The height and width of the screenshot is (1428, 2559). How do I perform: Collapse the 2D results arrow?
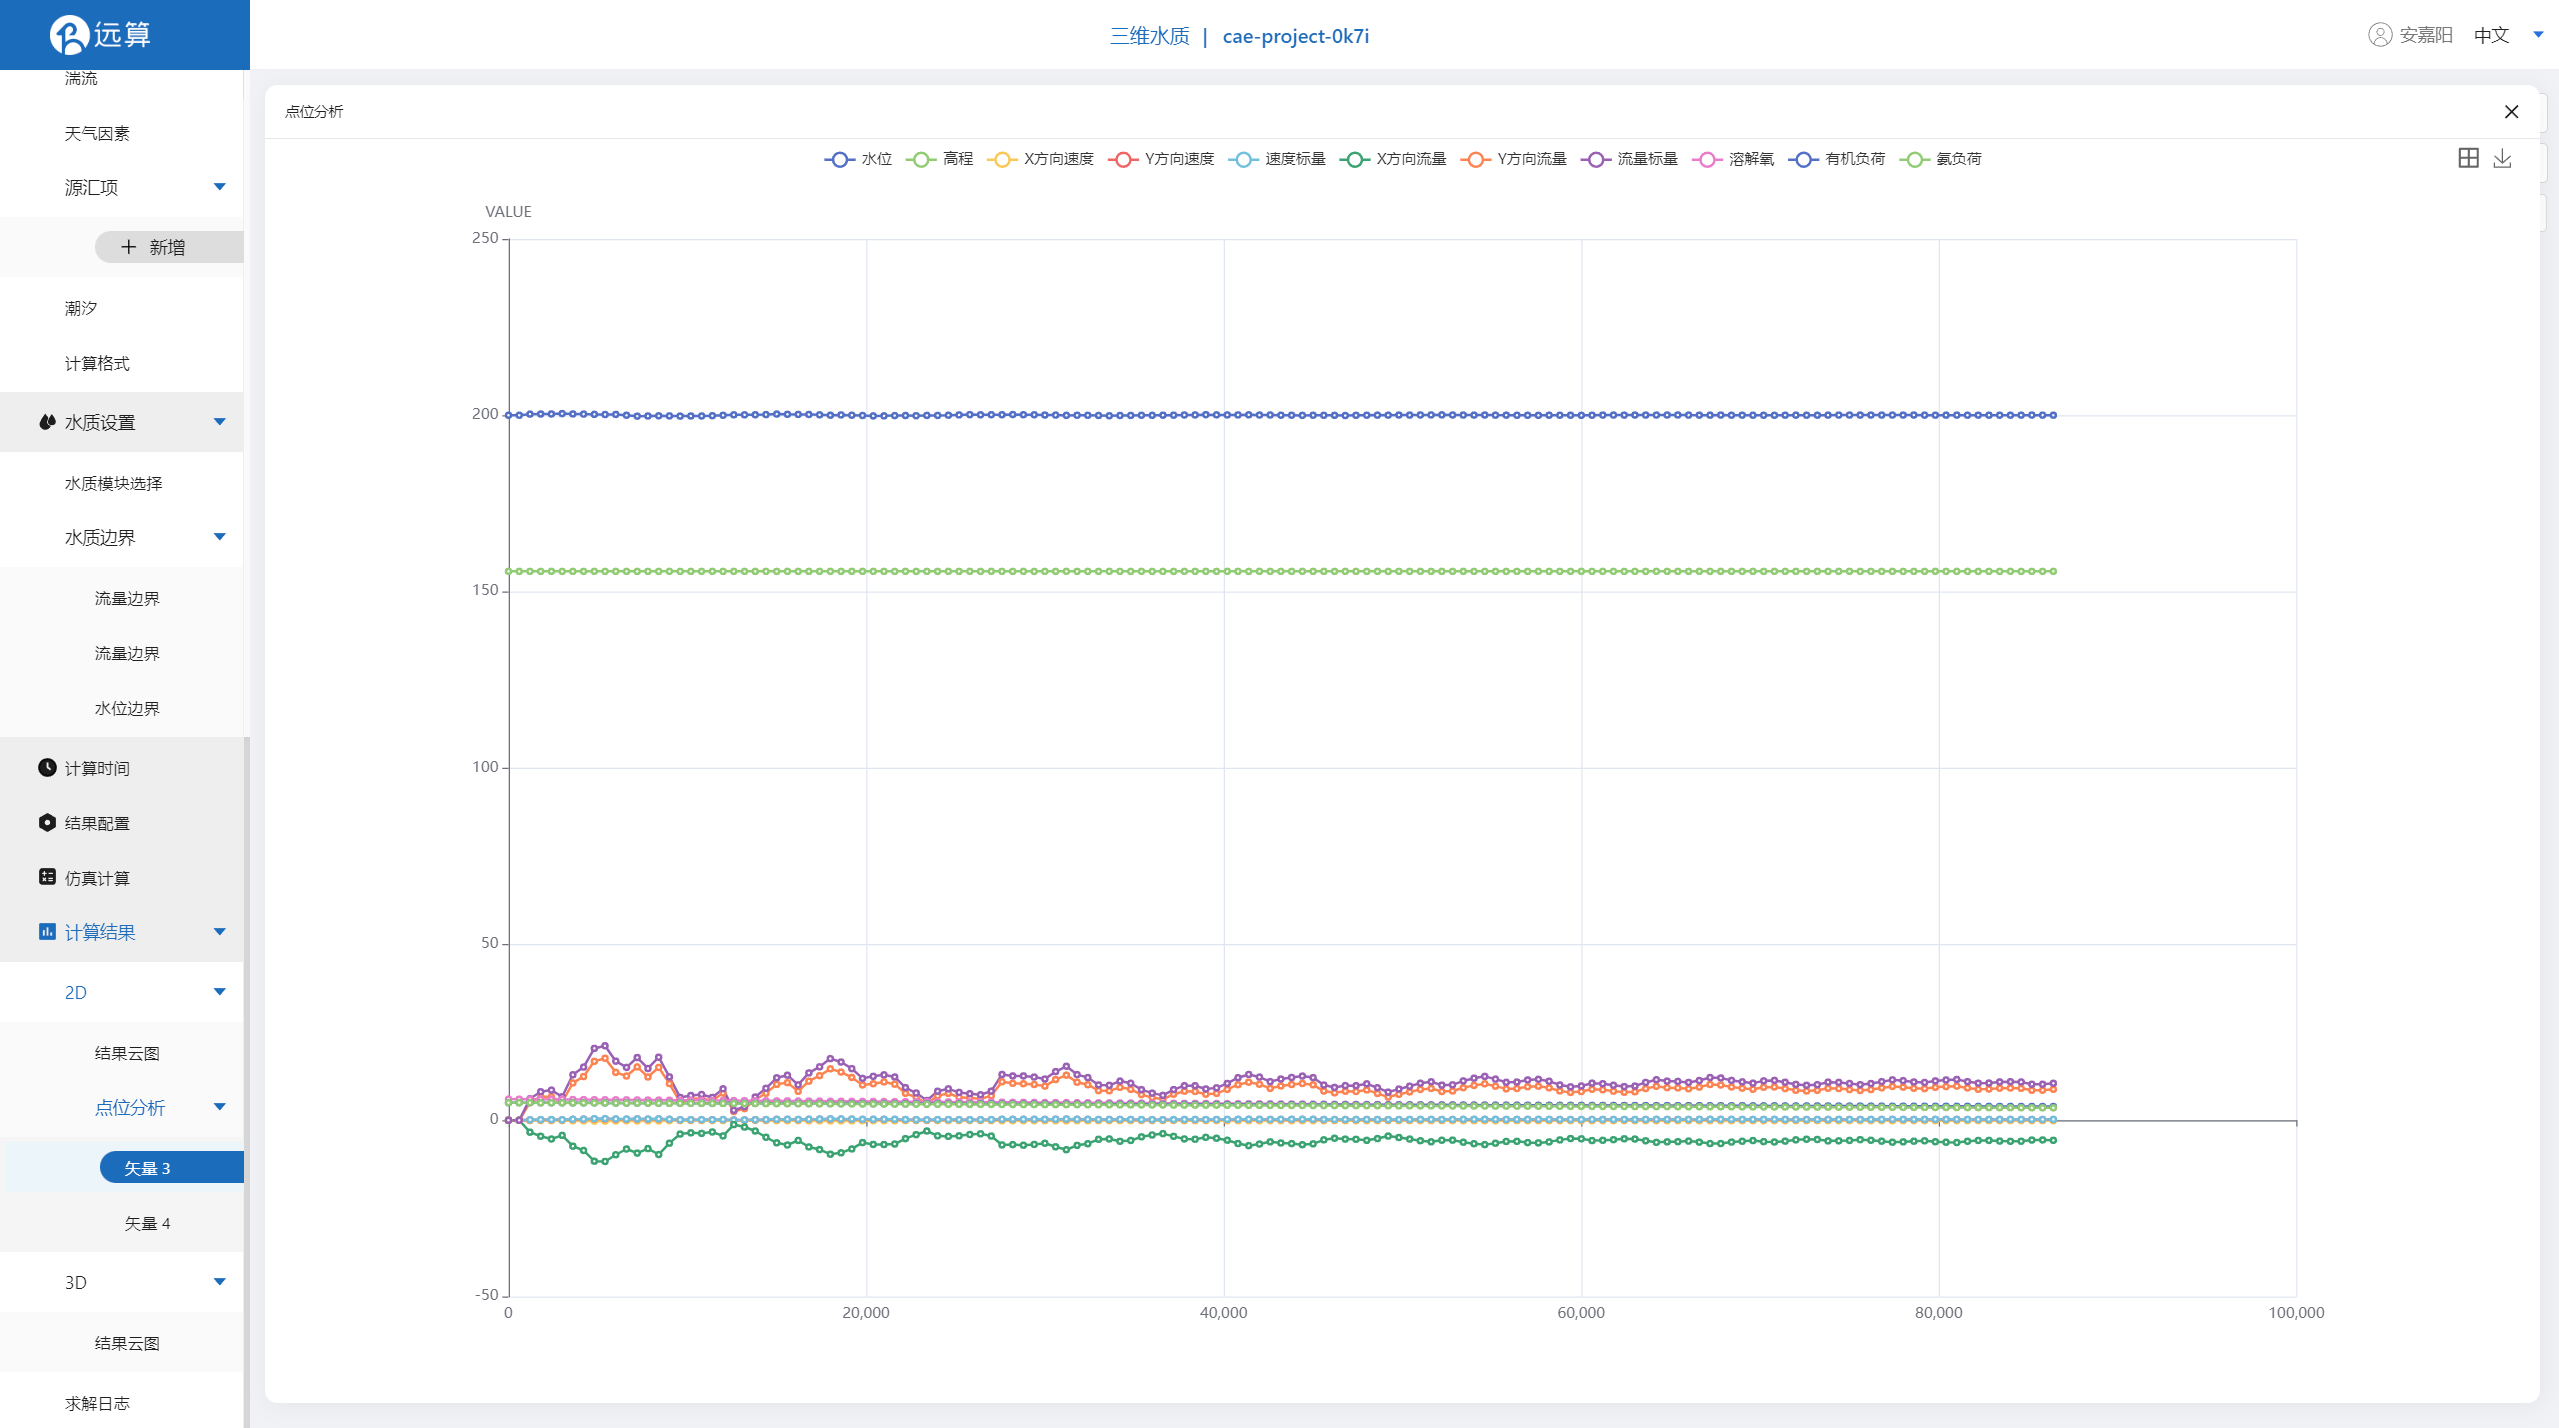coord(220,992)
